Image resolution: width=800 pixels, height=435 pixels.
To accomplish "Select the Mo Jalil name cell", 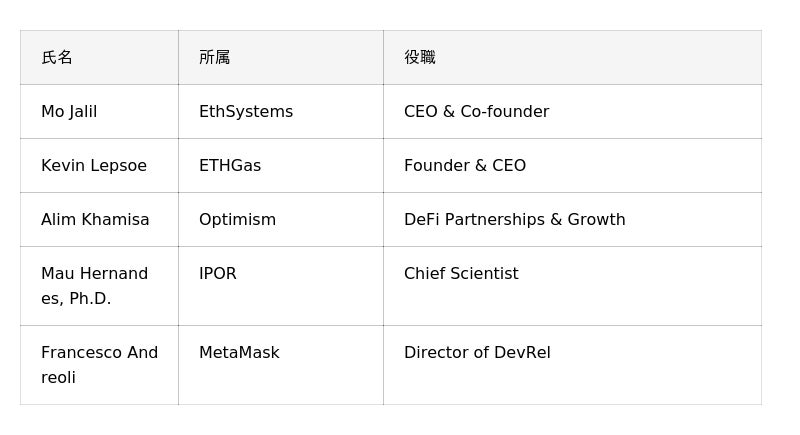I will [99, 111].
